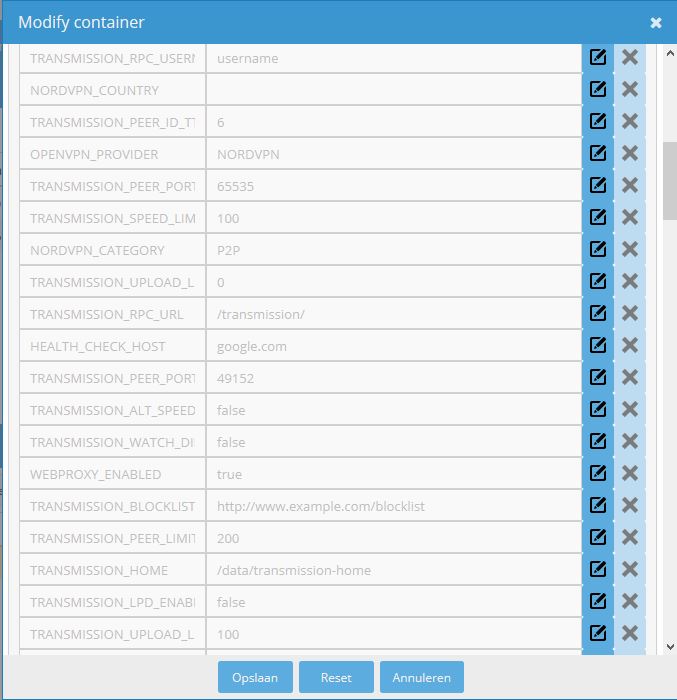Screen dimensions: 677x700
Task: Edit the TRANSMISSION_BLOCKLIST URL row
Action: 598,505
